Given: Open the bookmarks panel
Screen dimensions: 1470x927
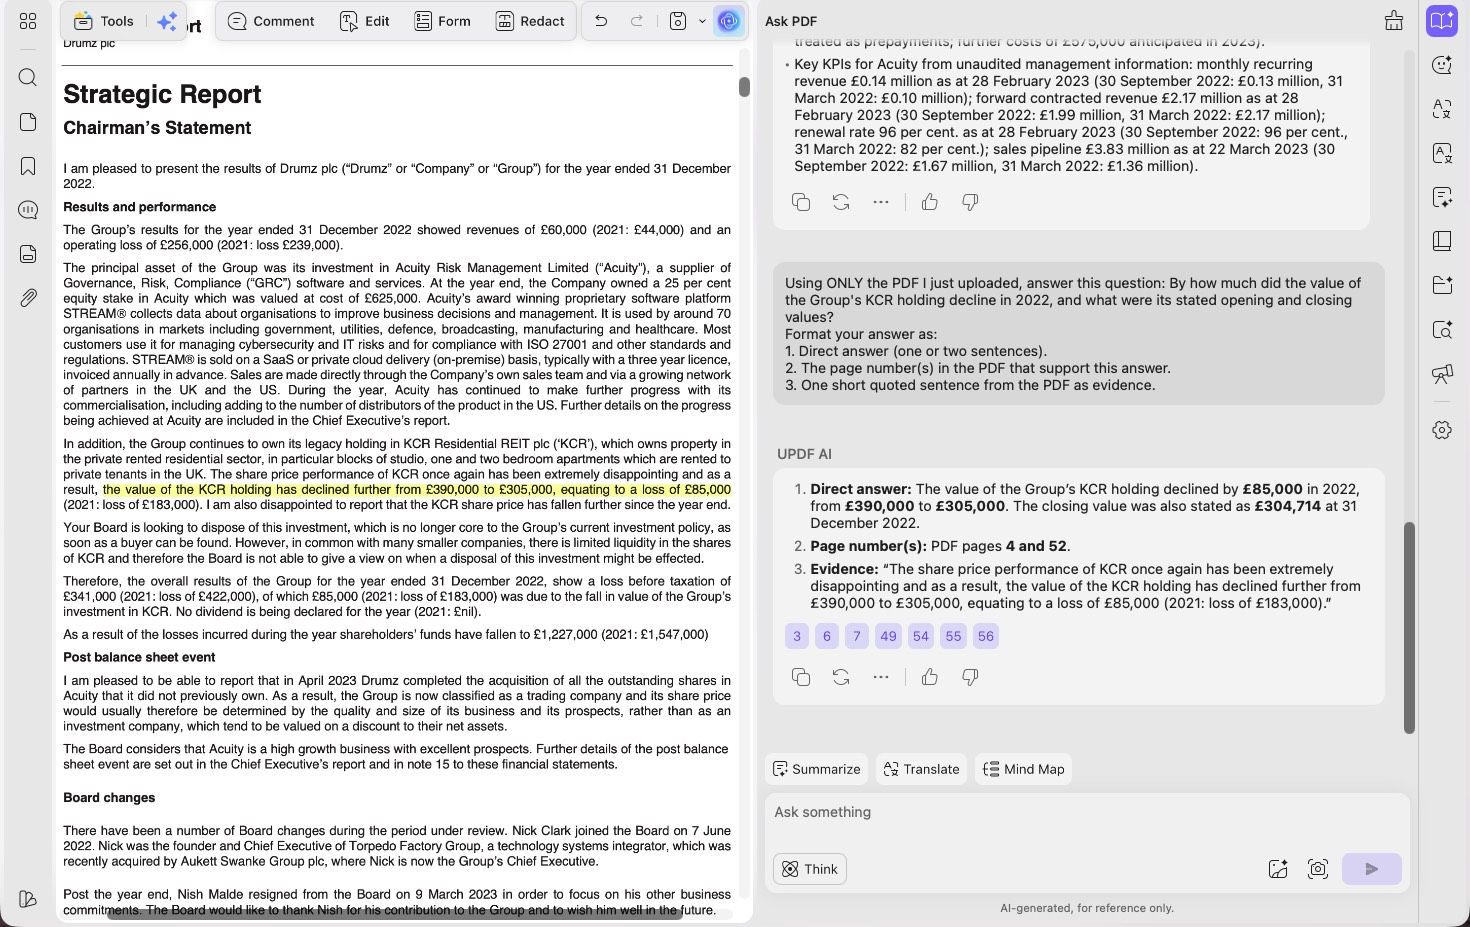Looking at the screenshot, I should (28, 166).
